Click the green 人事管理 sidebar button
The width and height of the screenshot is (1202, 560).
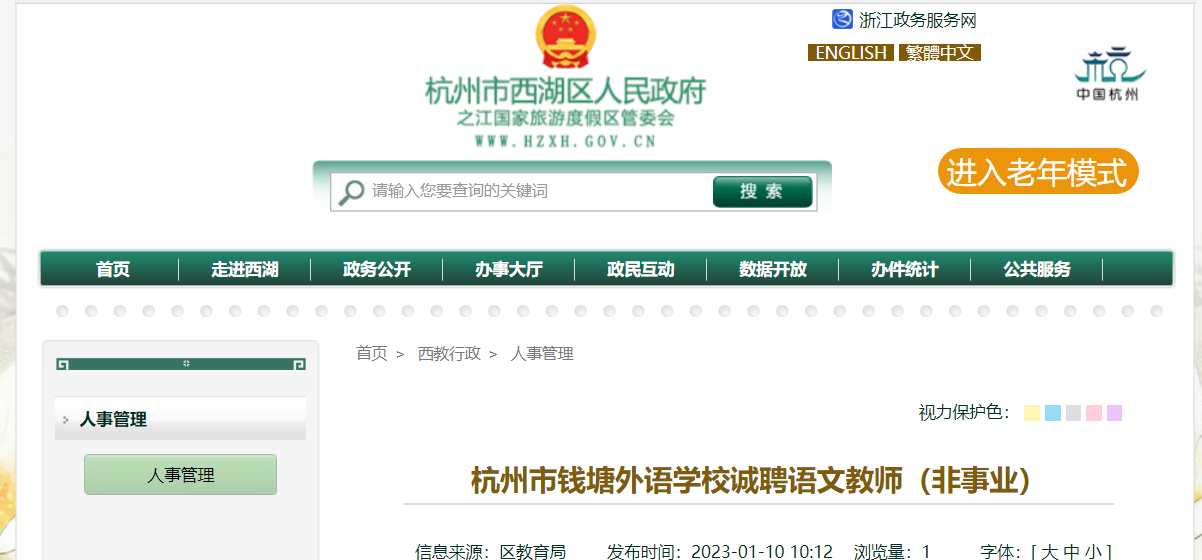point(180,475)
